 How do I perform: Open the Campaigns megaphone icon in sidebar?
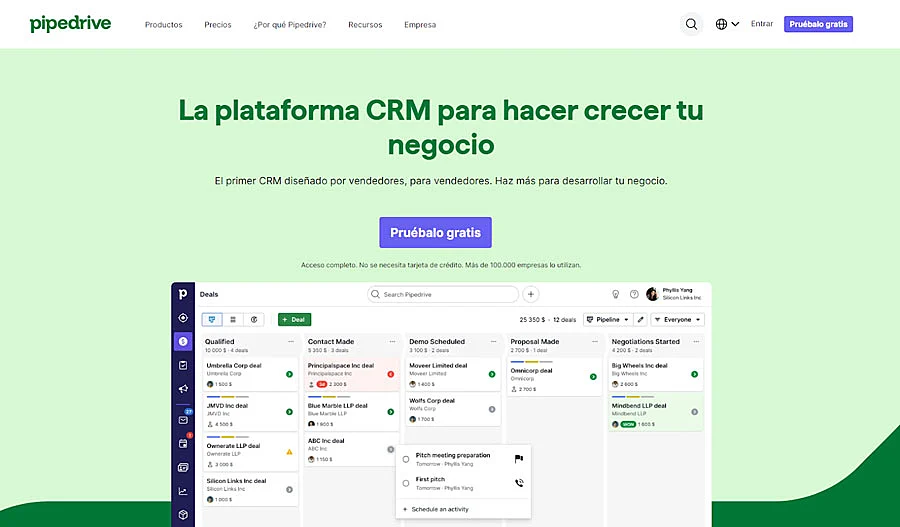click(183, 389)
